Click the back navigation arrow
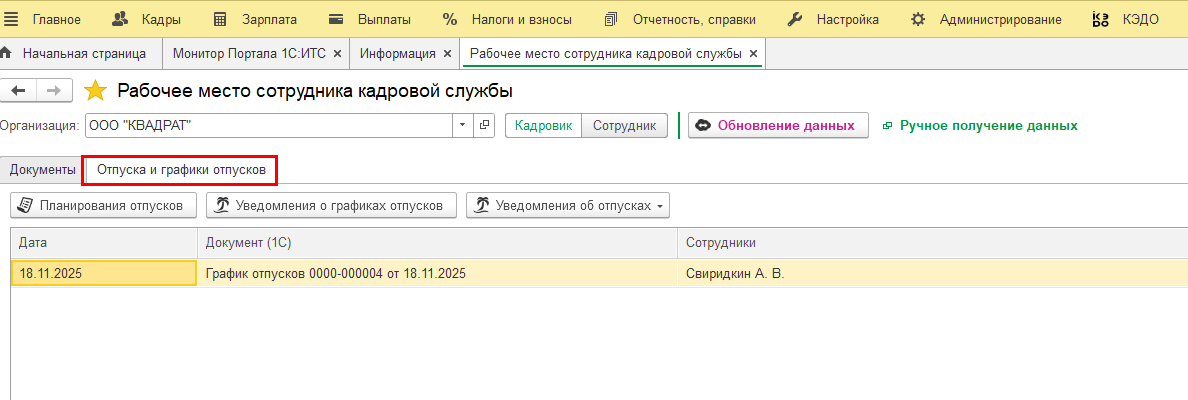1188x400 pixels. (x=18, y=91)
